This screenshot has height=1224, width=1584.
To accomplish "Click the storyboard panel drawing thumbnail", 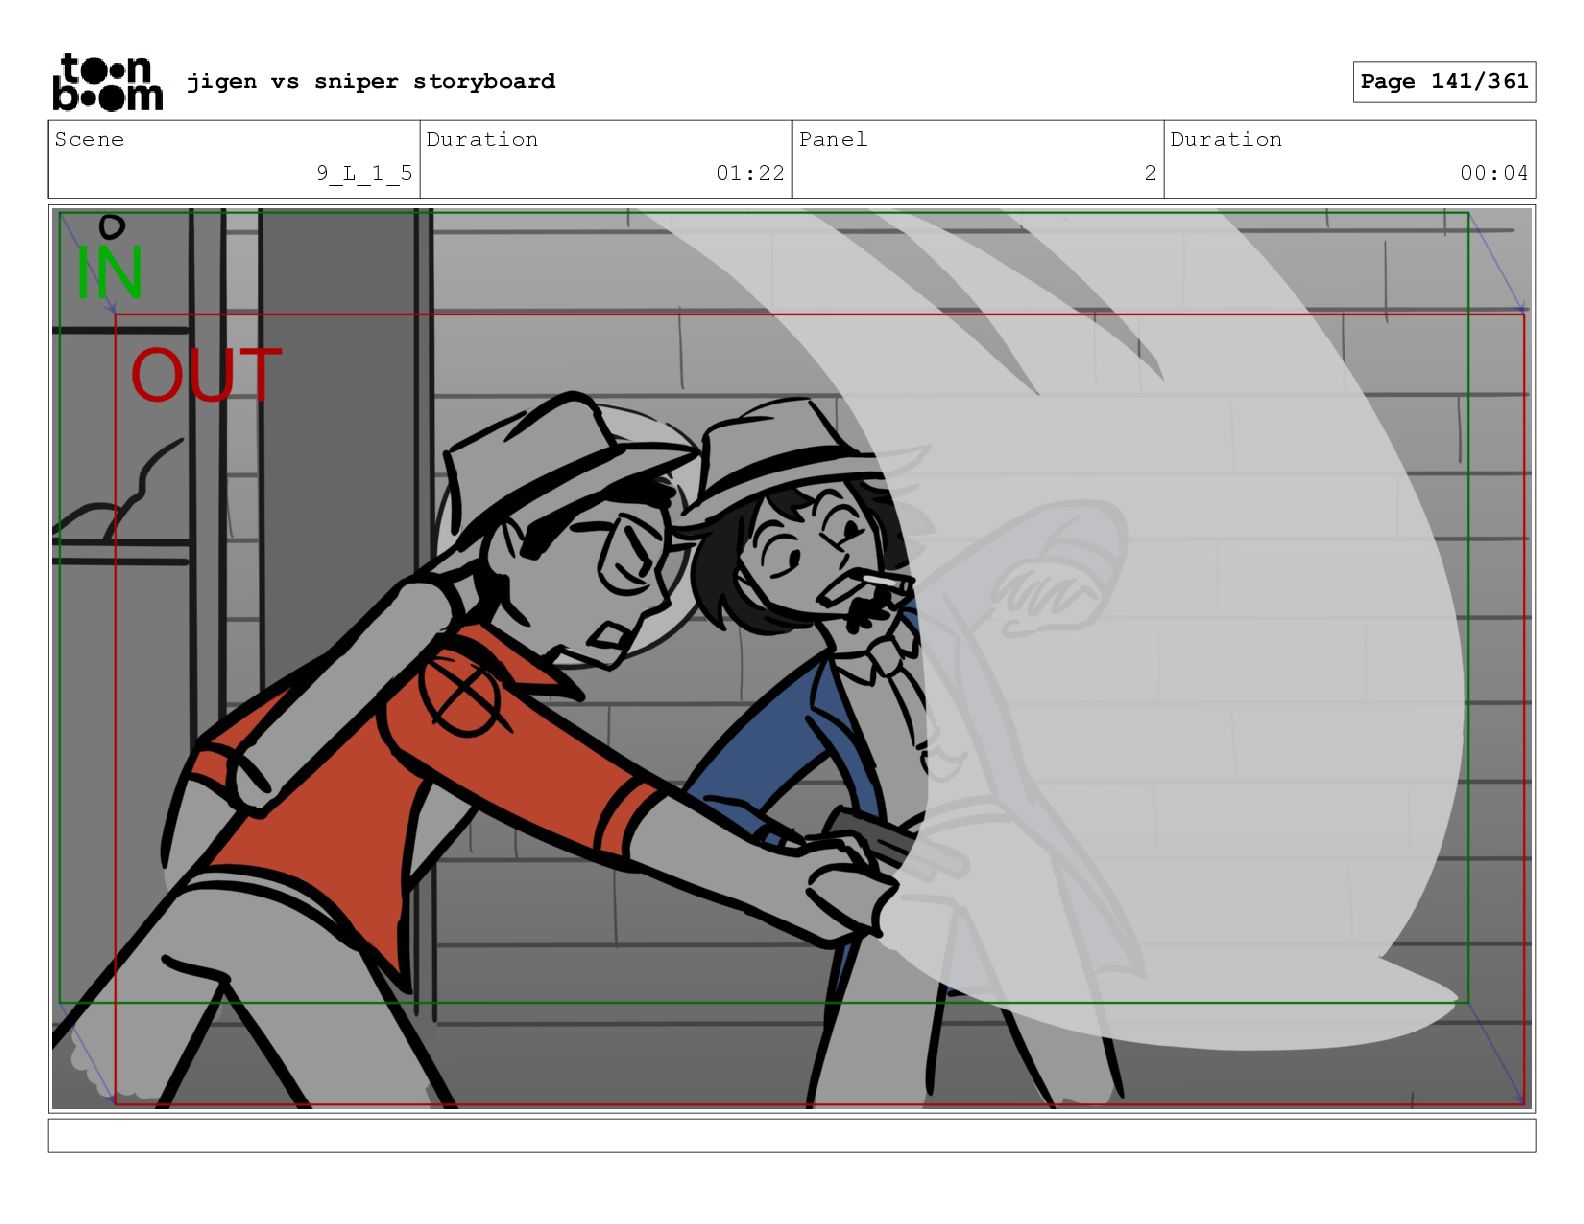I will pyautogui.click(x=792, y=659).
